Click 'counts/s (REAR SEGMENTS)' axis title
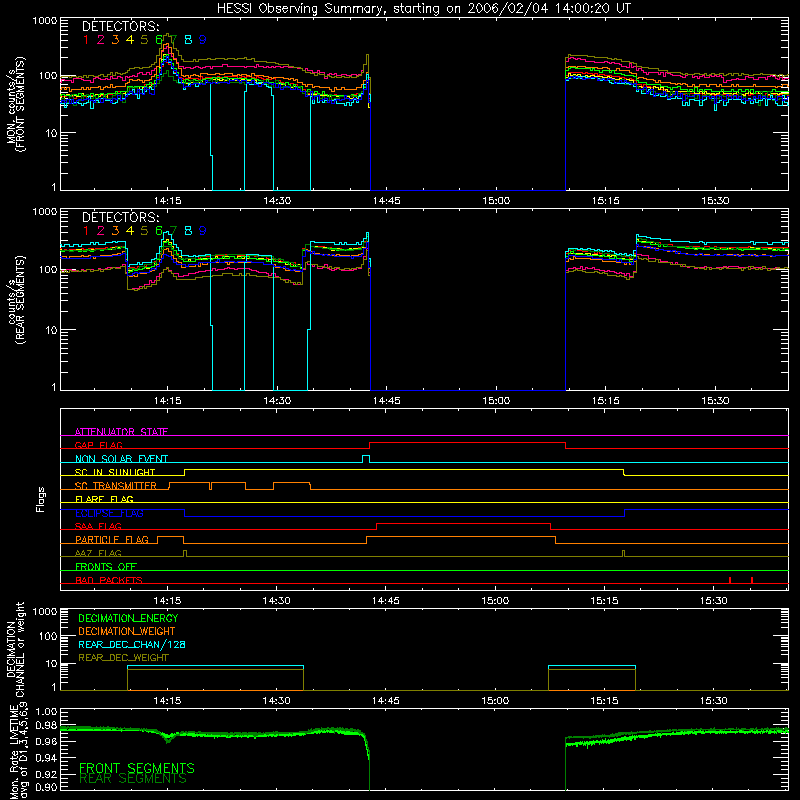Screen dimensions: 800x800 (x=15, y=300)
